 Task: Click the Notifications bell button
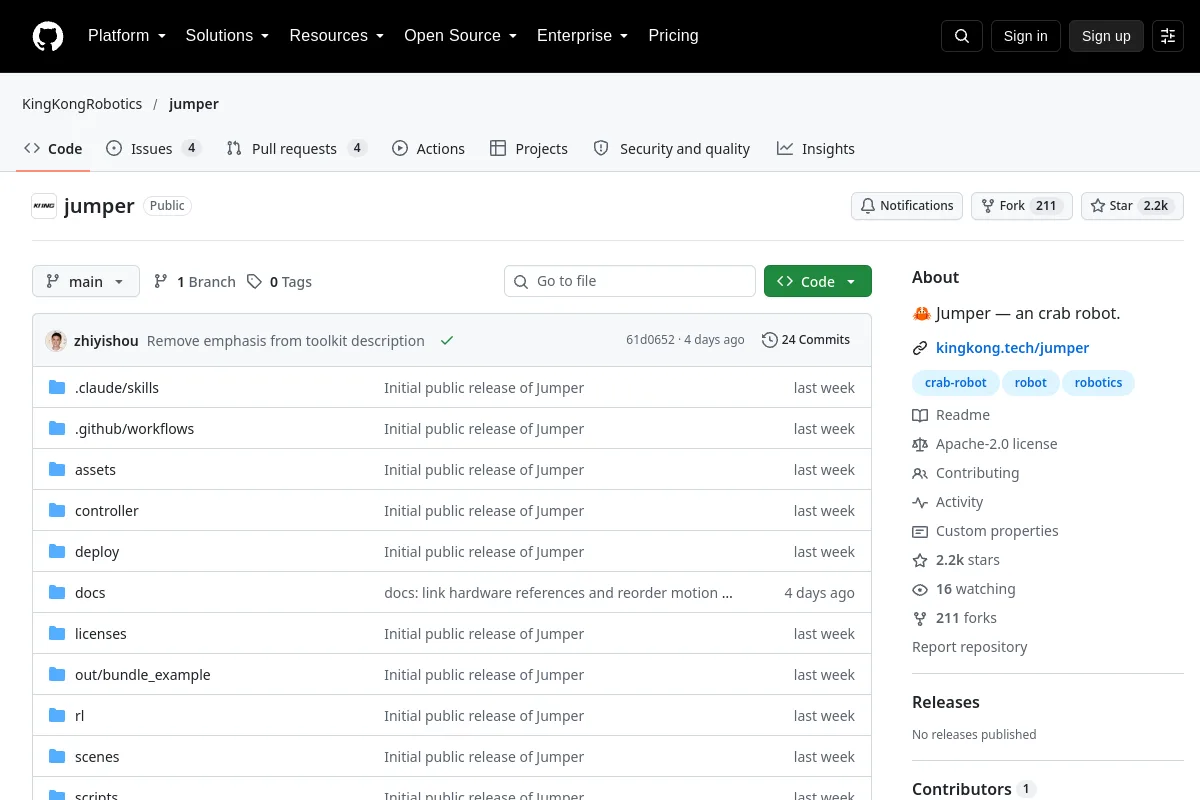[x=907, y=206]
